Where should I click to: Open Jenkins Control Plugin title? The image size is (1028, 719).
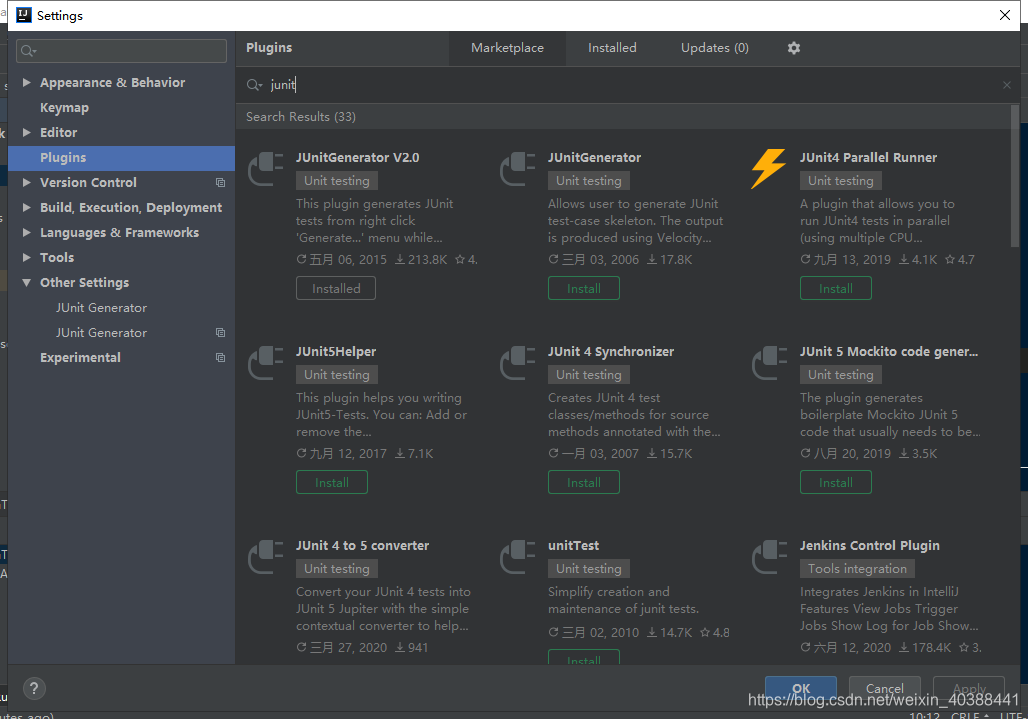[x=869, y=545]
